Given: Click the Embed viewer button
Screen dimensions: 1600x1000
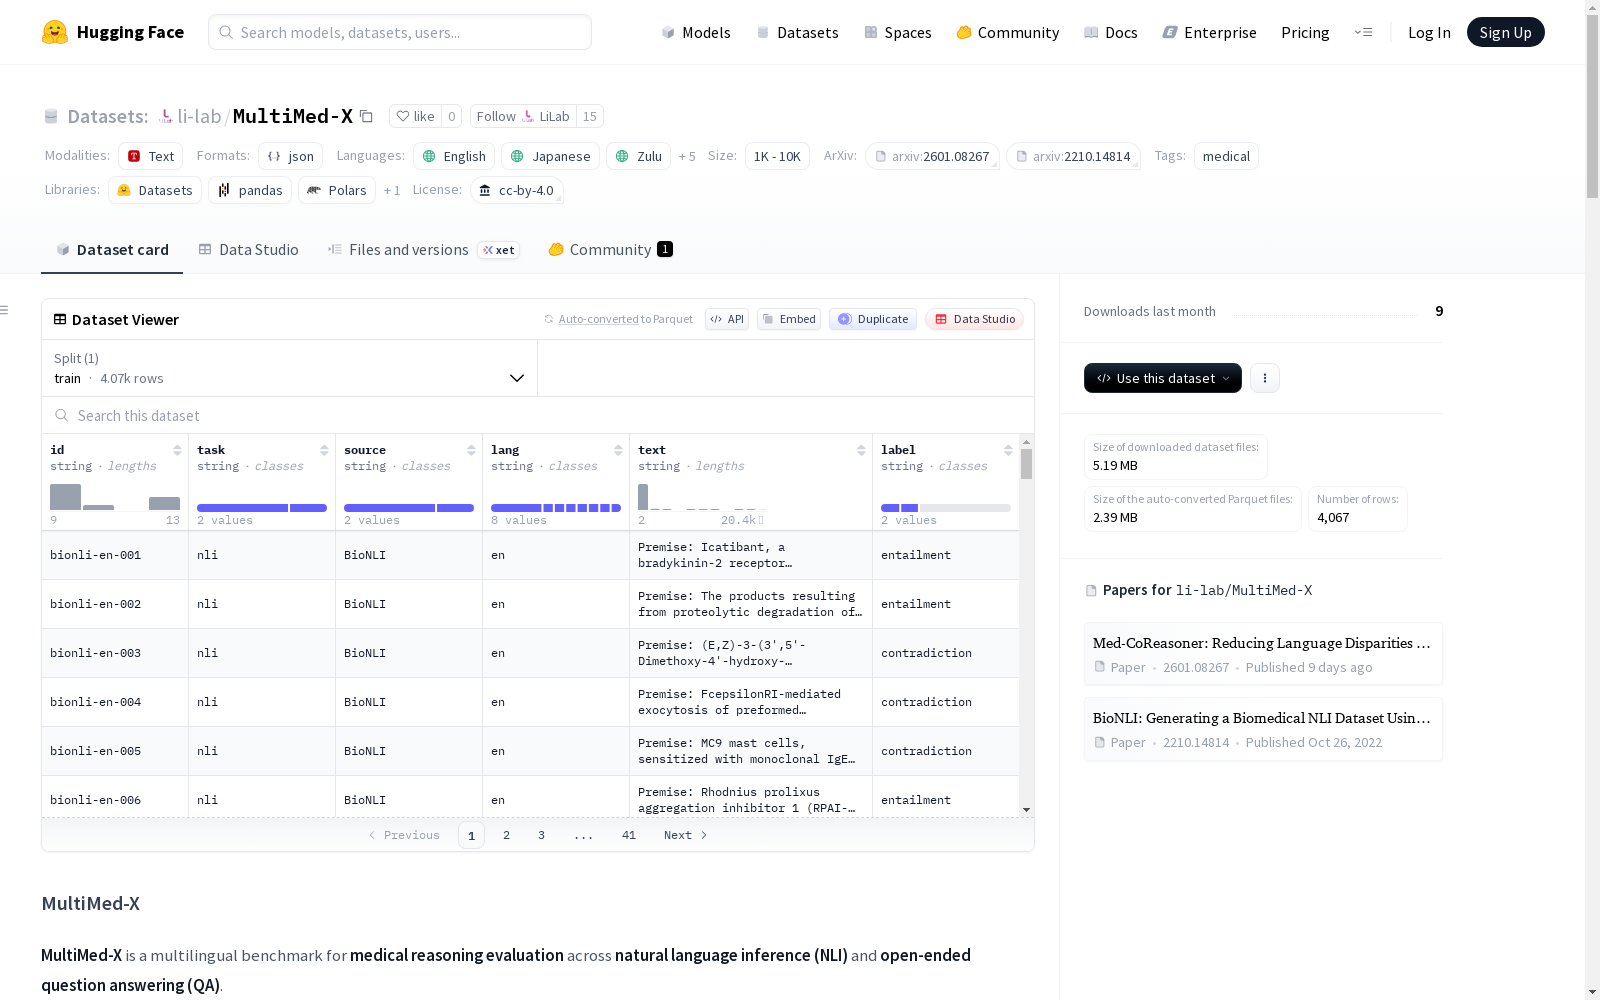Looking at the screenshot, I should point(789,319).
